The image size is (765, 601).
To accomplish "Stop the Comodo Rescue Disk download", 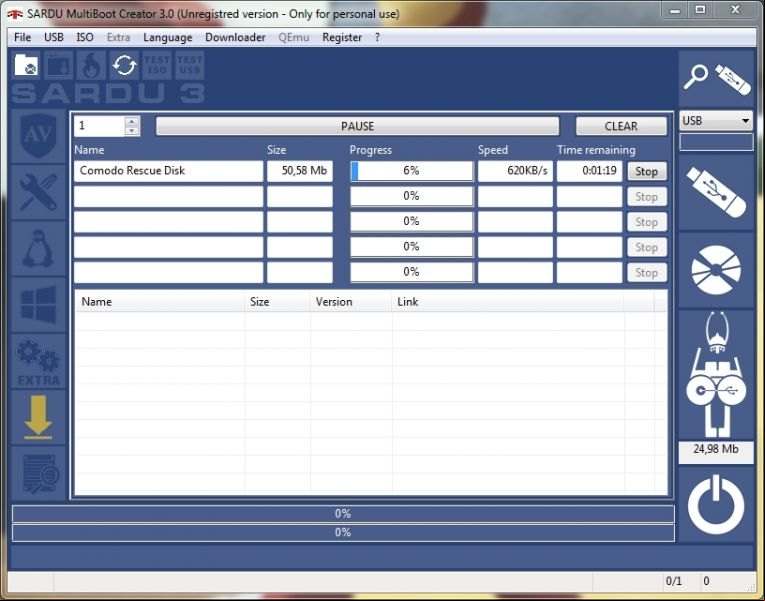I will (x=646, y=171).
